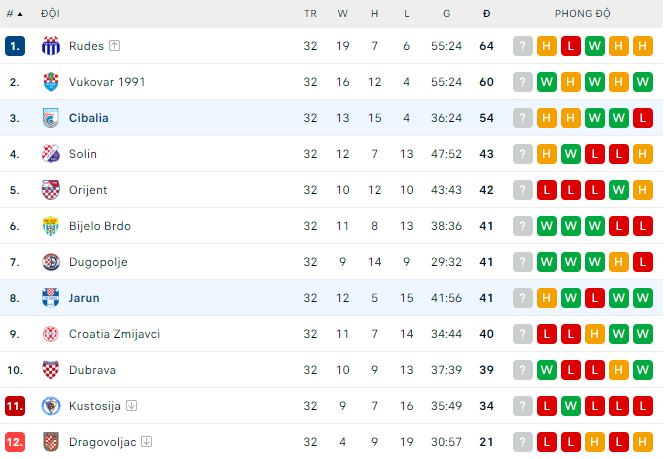Click Vukovar 1991's first green W badge

(x=547, y=82)
